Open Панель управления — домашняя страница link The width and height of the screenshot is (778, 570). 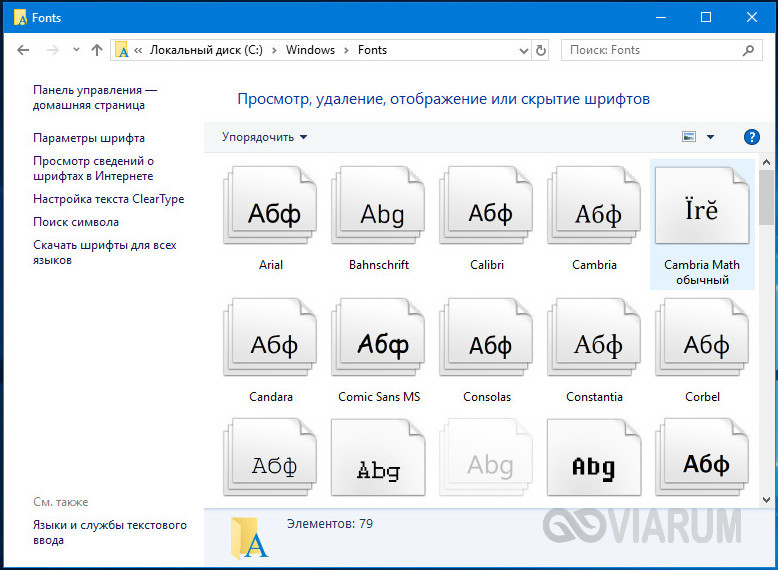(x=95, y=98)
